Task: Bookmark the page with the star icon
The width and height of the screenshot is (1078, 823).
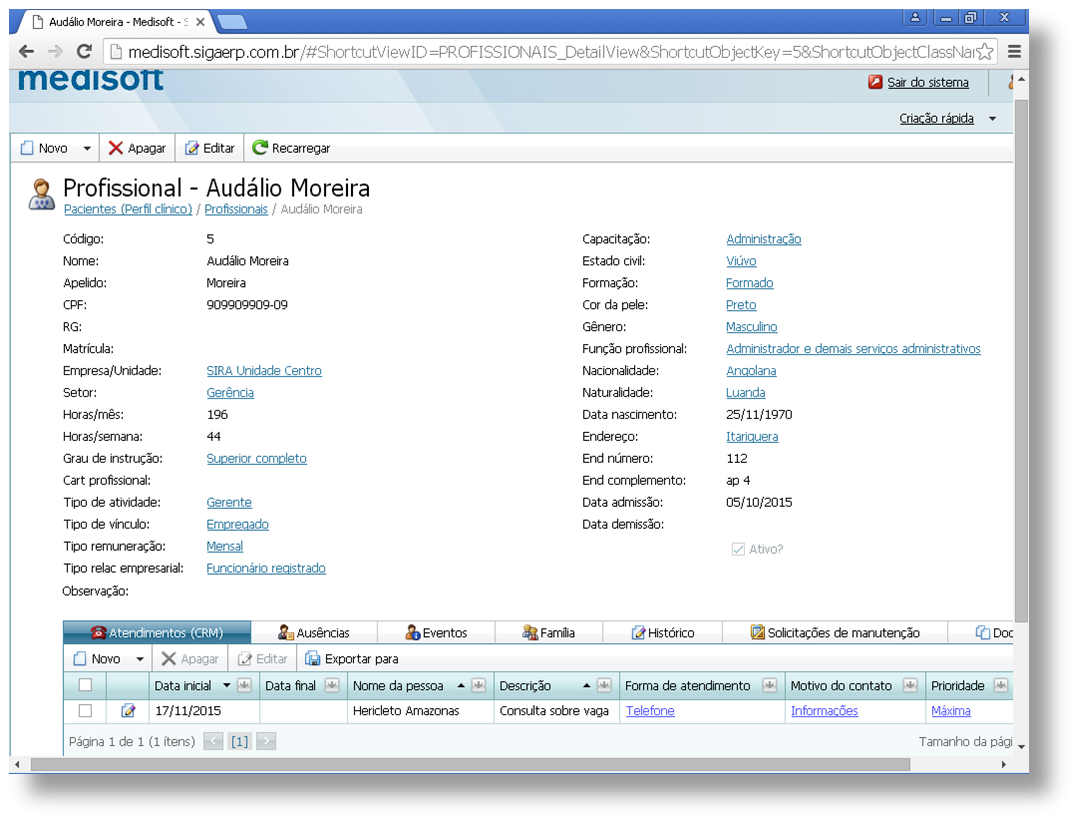Action: coord(984,52)
